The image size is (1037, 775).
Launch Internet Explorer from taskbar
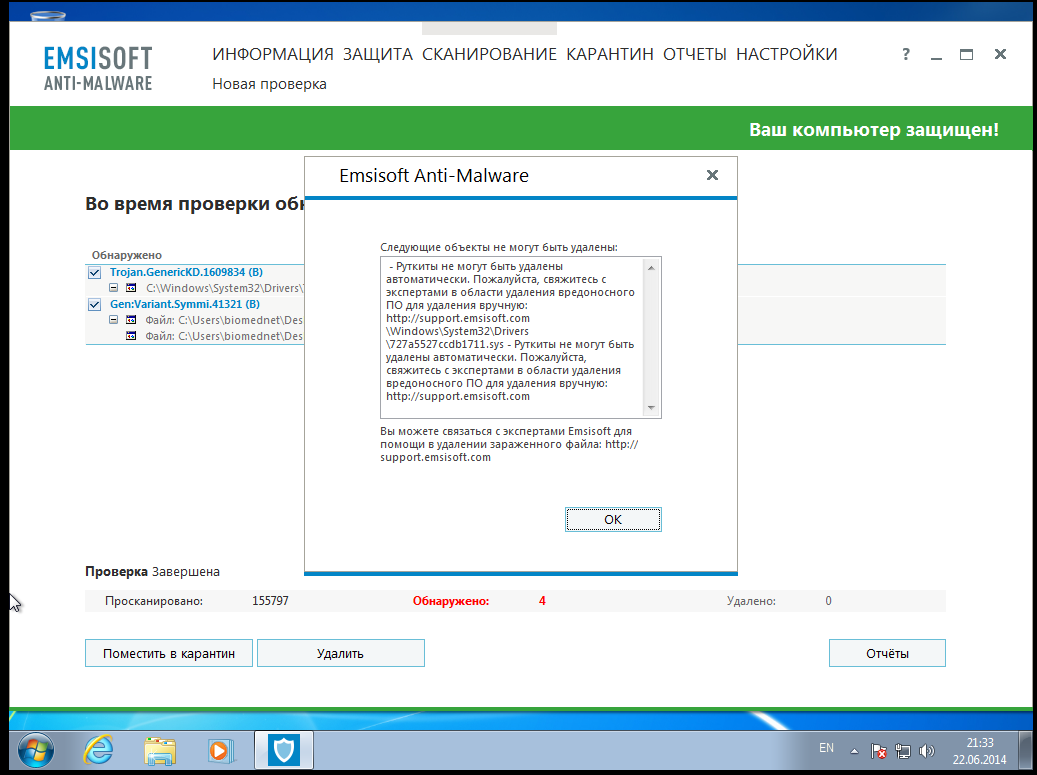point(99,751)
